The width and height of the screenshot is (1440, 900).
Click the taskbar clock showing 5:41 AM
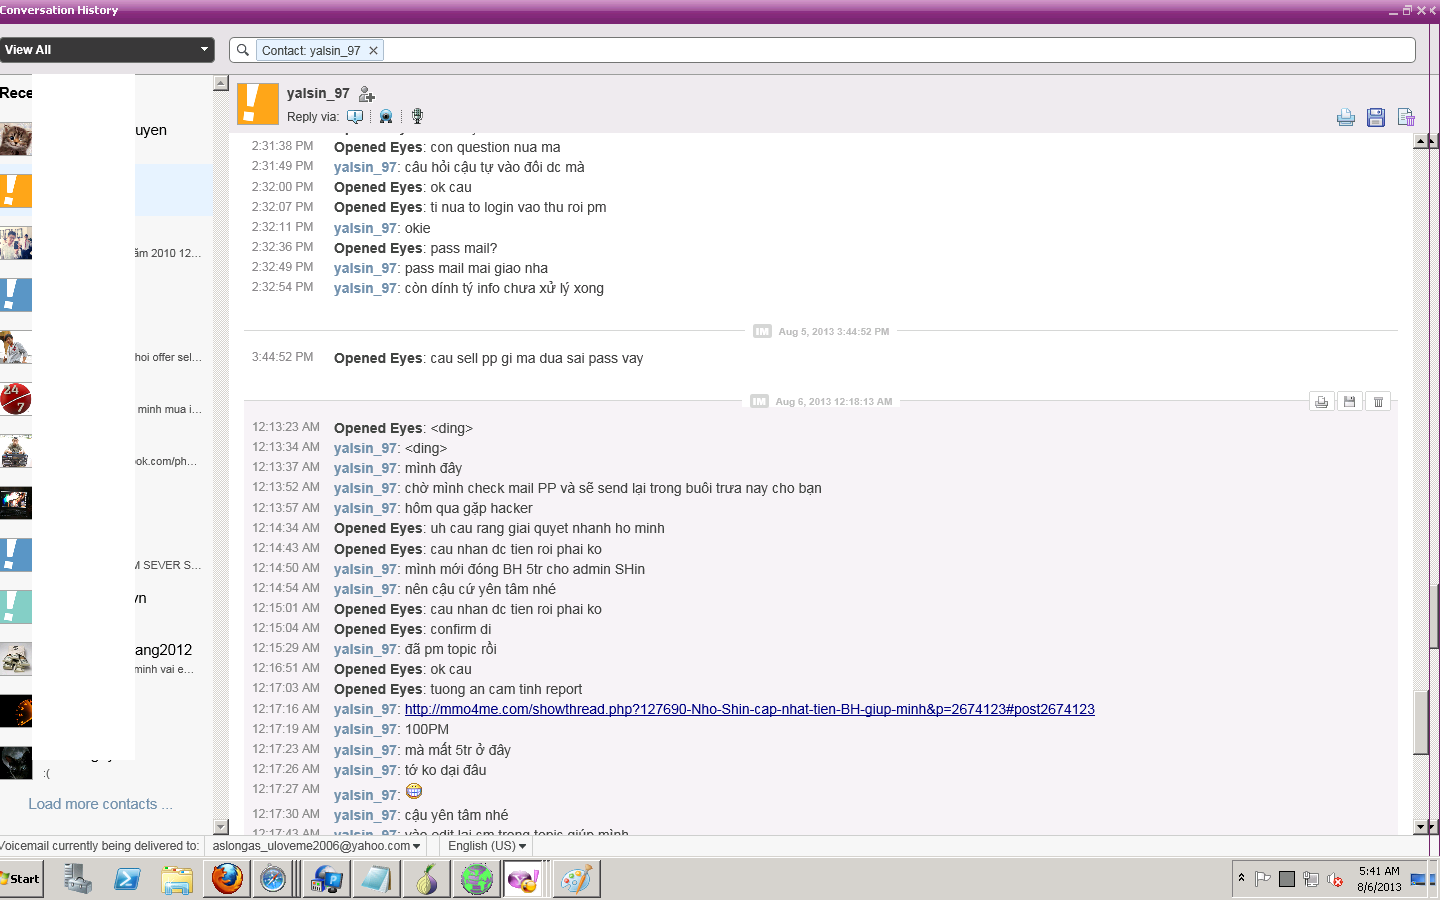(x=1379, y=879)
